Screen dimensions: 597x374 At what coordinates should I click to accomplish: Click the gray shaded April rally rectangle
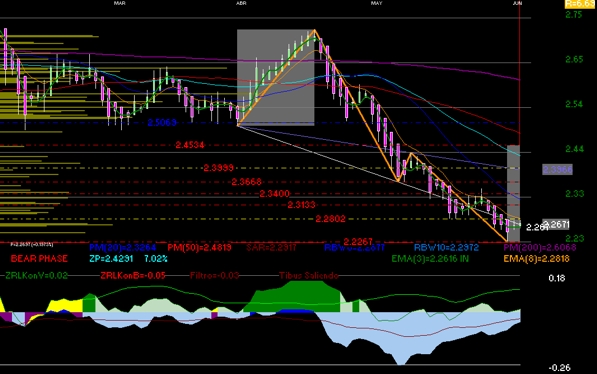(276, 77)
